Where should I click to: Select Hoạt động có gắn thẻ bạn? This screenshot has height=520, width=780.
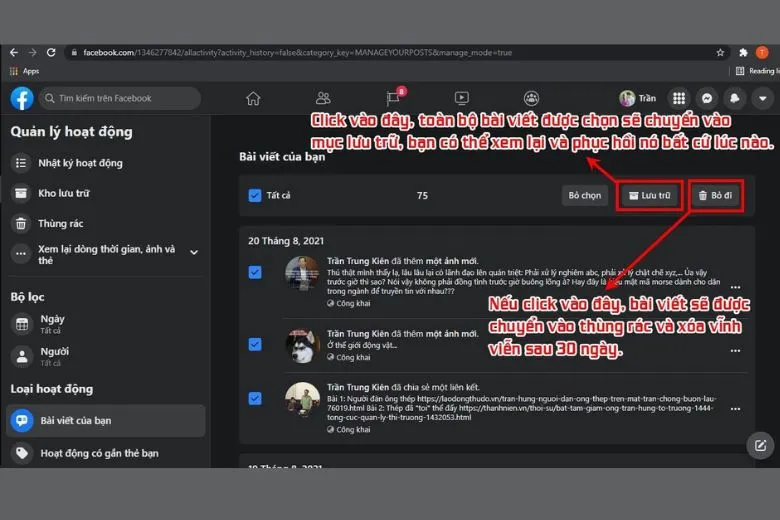[106, 453]
